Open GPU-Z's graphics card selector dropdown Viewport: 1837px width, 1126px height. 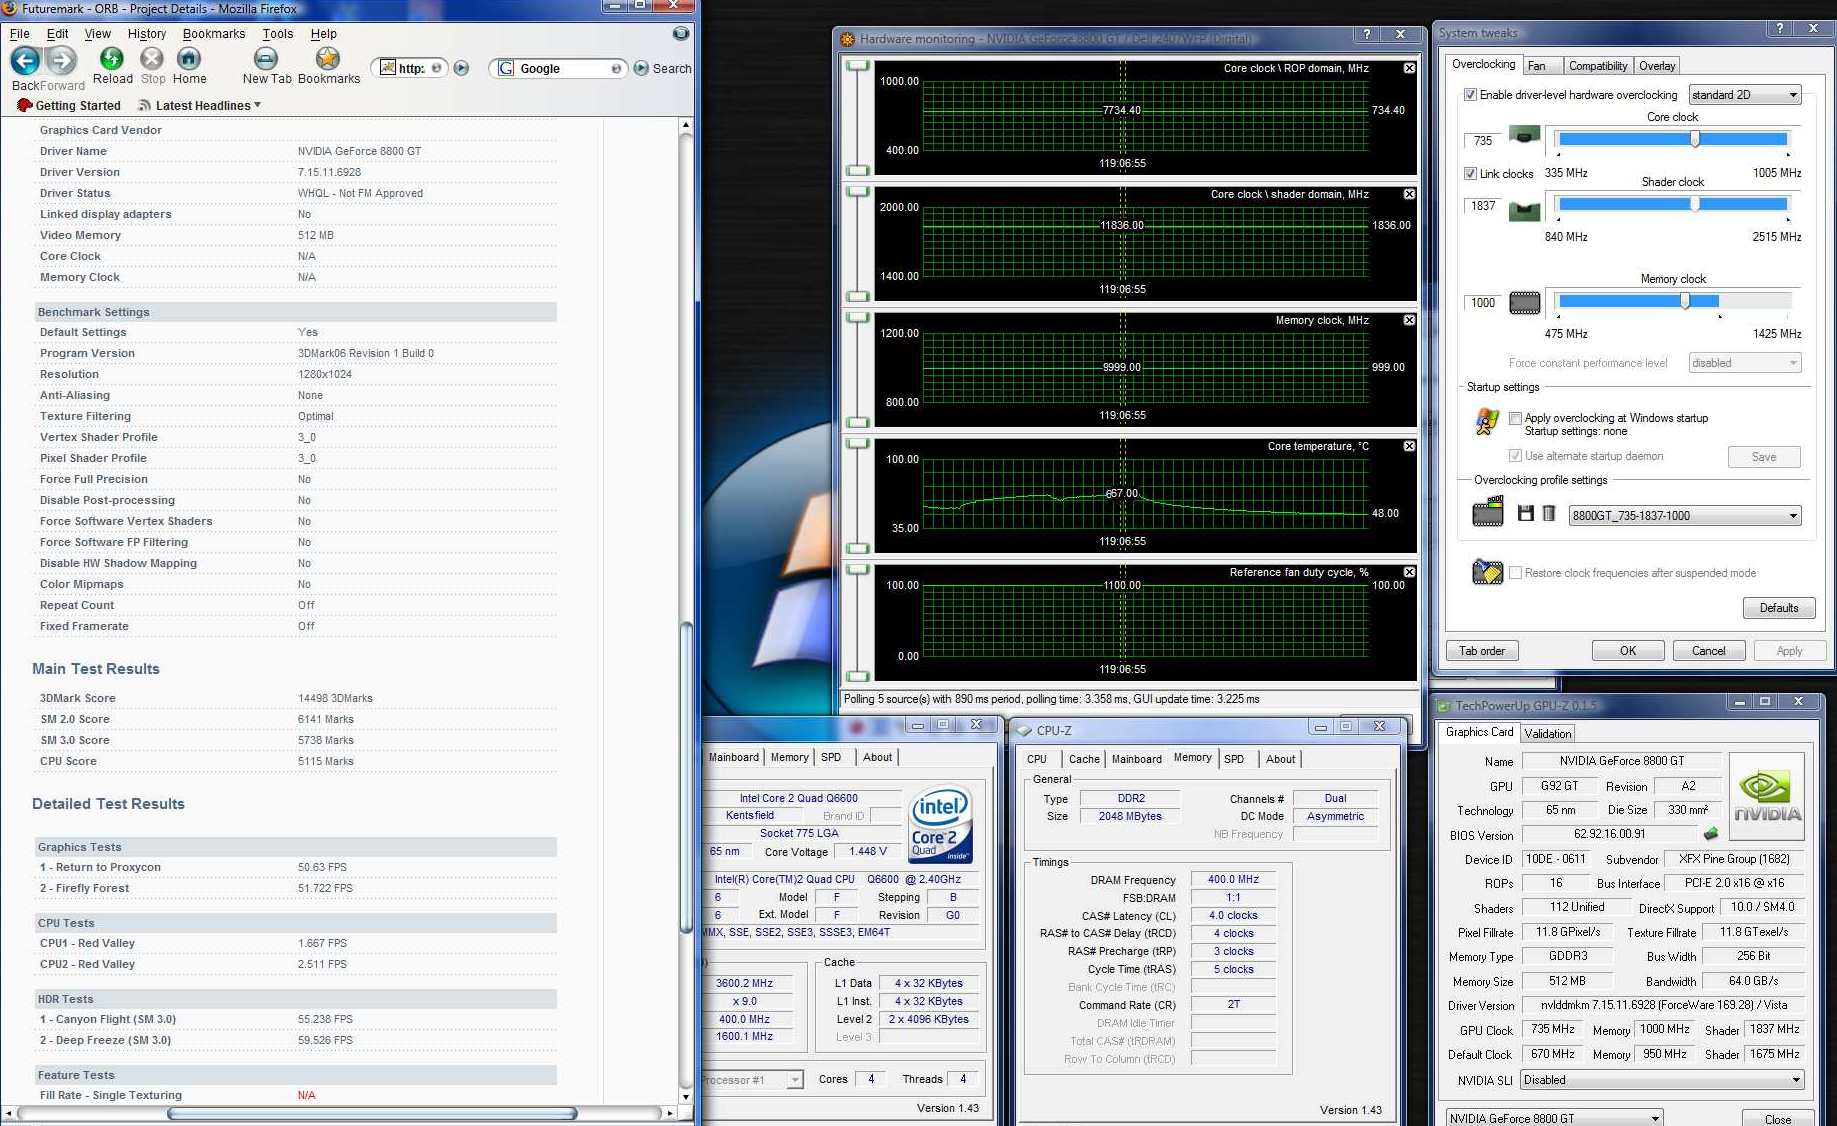pos(1554,1118)
